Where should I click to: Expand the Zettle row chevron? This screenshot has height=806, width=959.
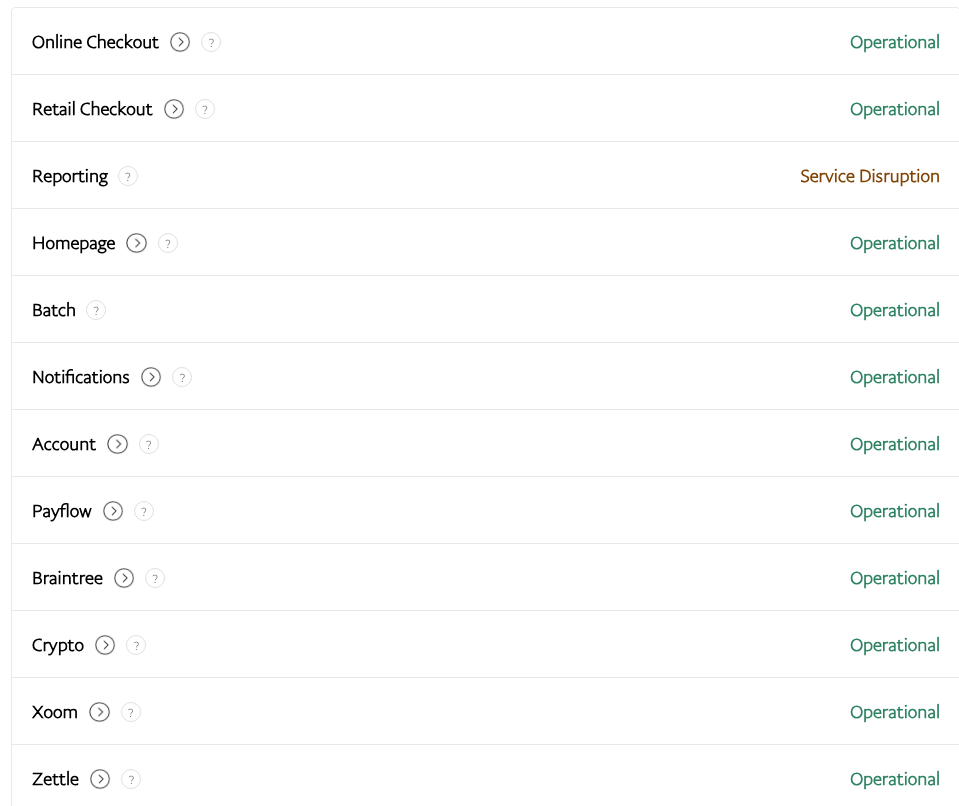[100, 779]
